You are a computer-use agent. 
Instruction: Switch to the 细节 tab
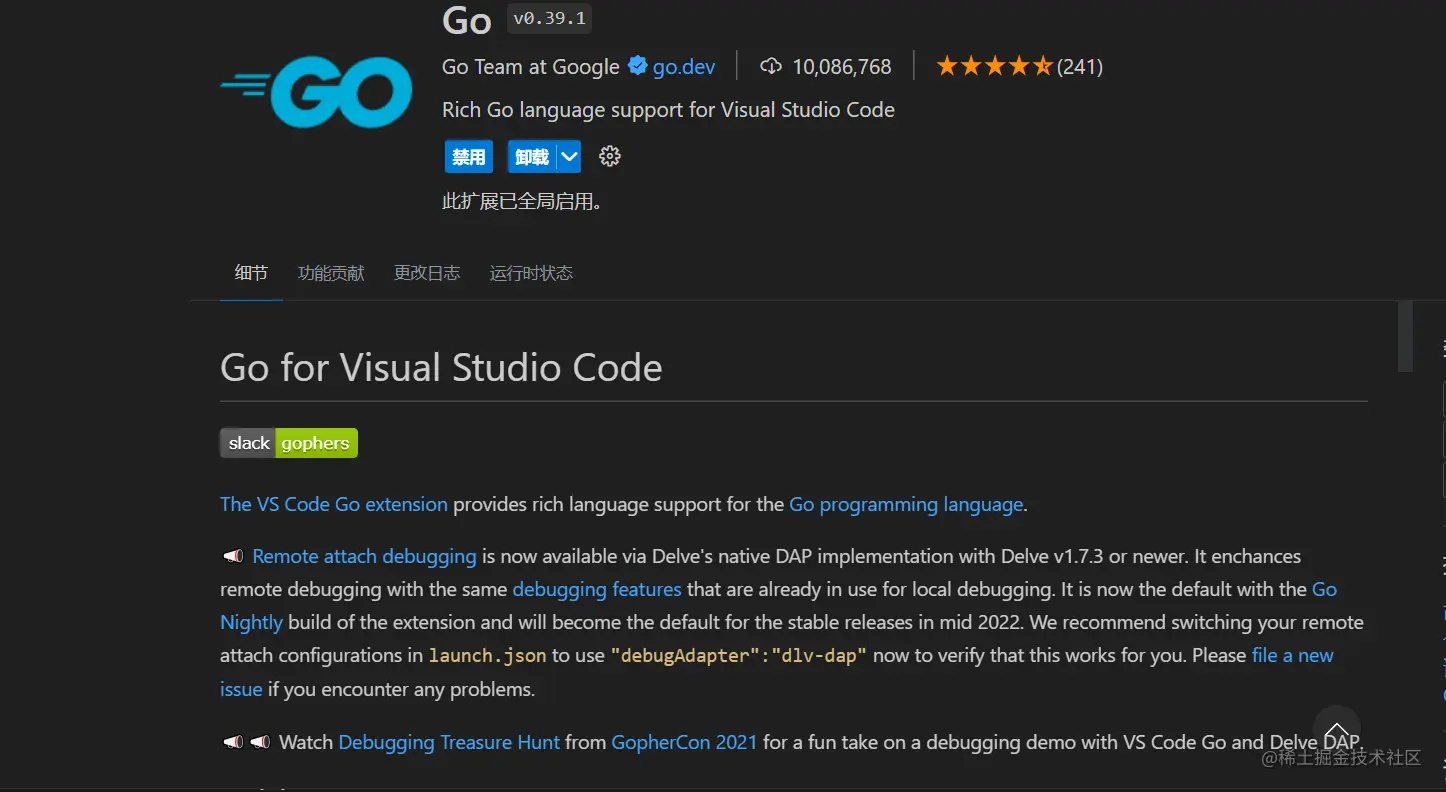point(251,273)
